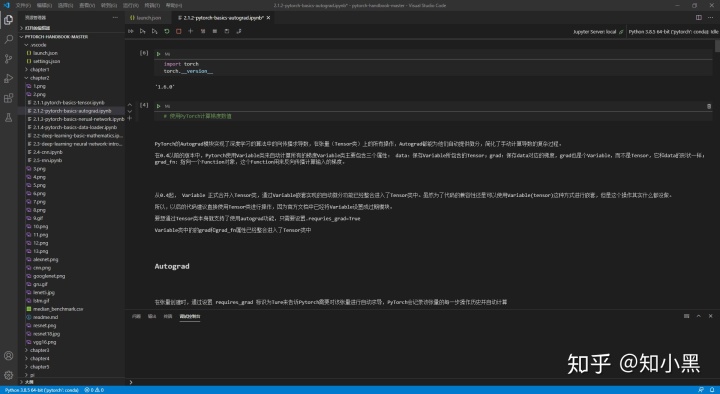
Task: Click the run-cell-and-below toolbar icon
Action: [x=155, y=31]
